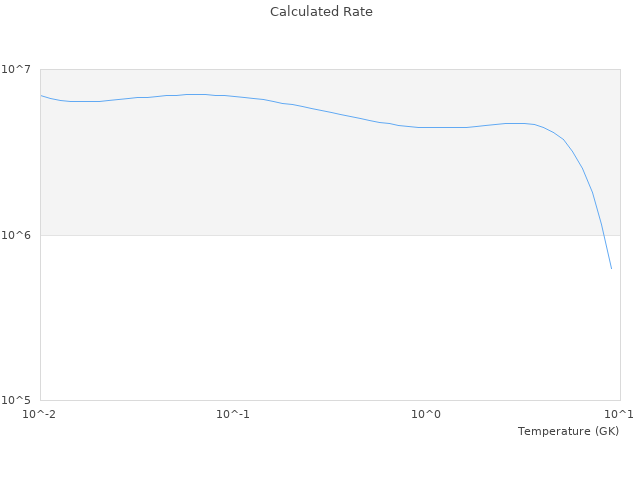
Task: Select the lowest end point of blue curve
Action: coord(611,268)
